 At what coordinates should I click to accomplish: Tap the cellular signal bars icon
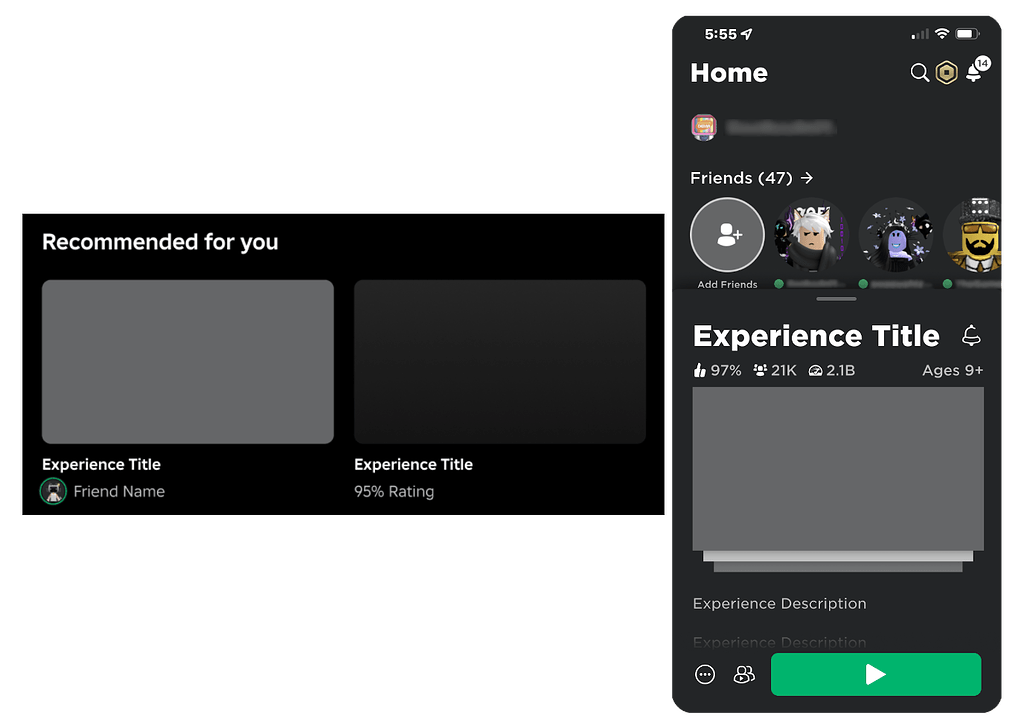[x=920, y=34]
